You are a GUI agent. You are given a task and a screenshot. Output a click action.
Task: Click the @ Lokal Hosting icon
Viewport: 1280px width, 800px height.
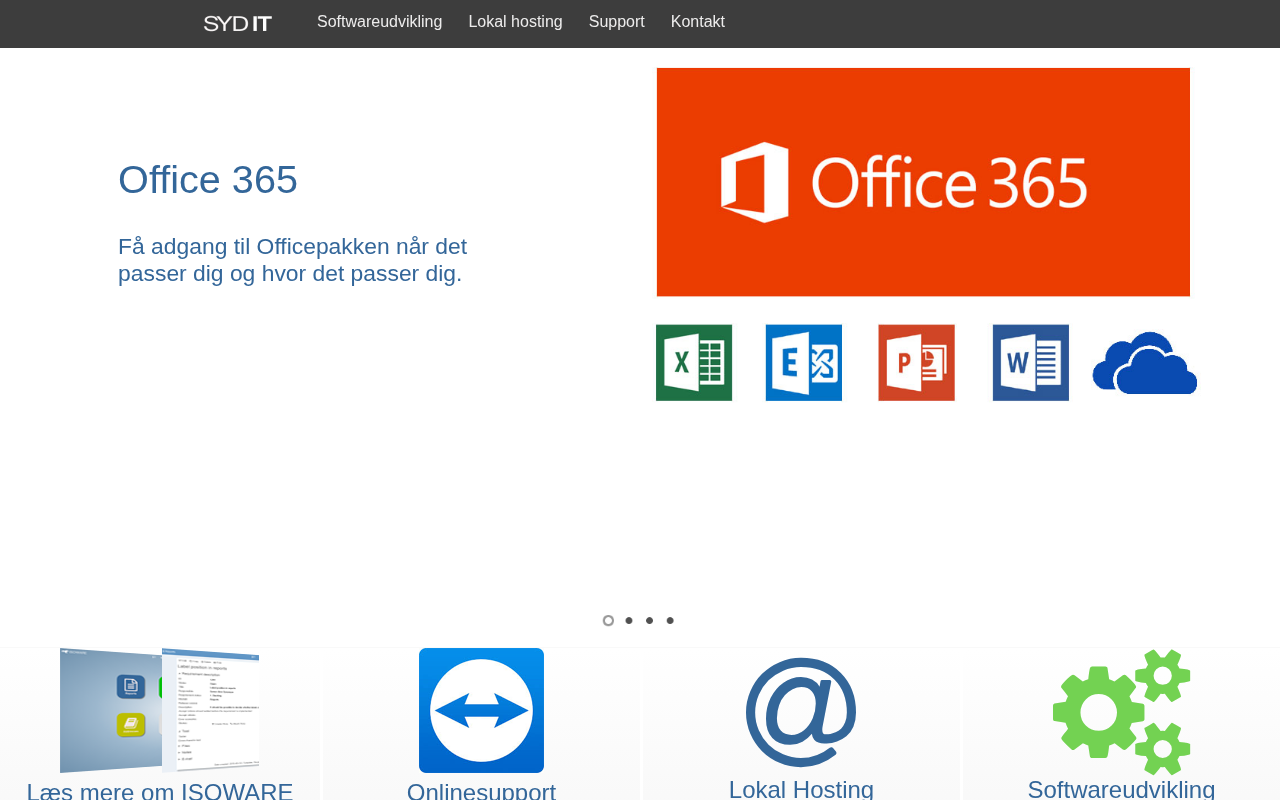coord(801,712)
